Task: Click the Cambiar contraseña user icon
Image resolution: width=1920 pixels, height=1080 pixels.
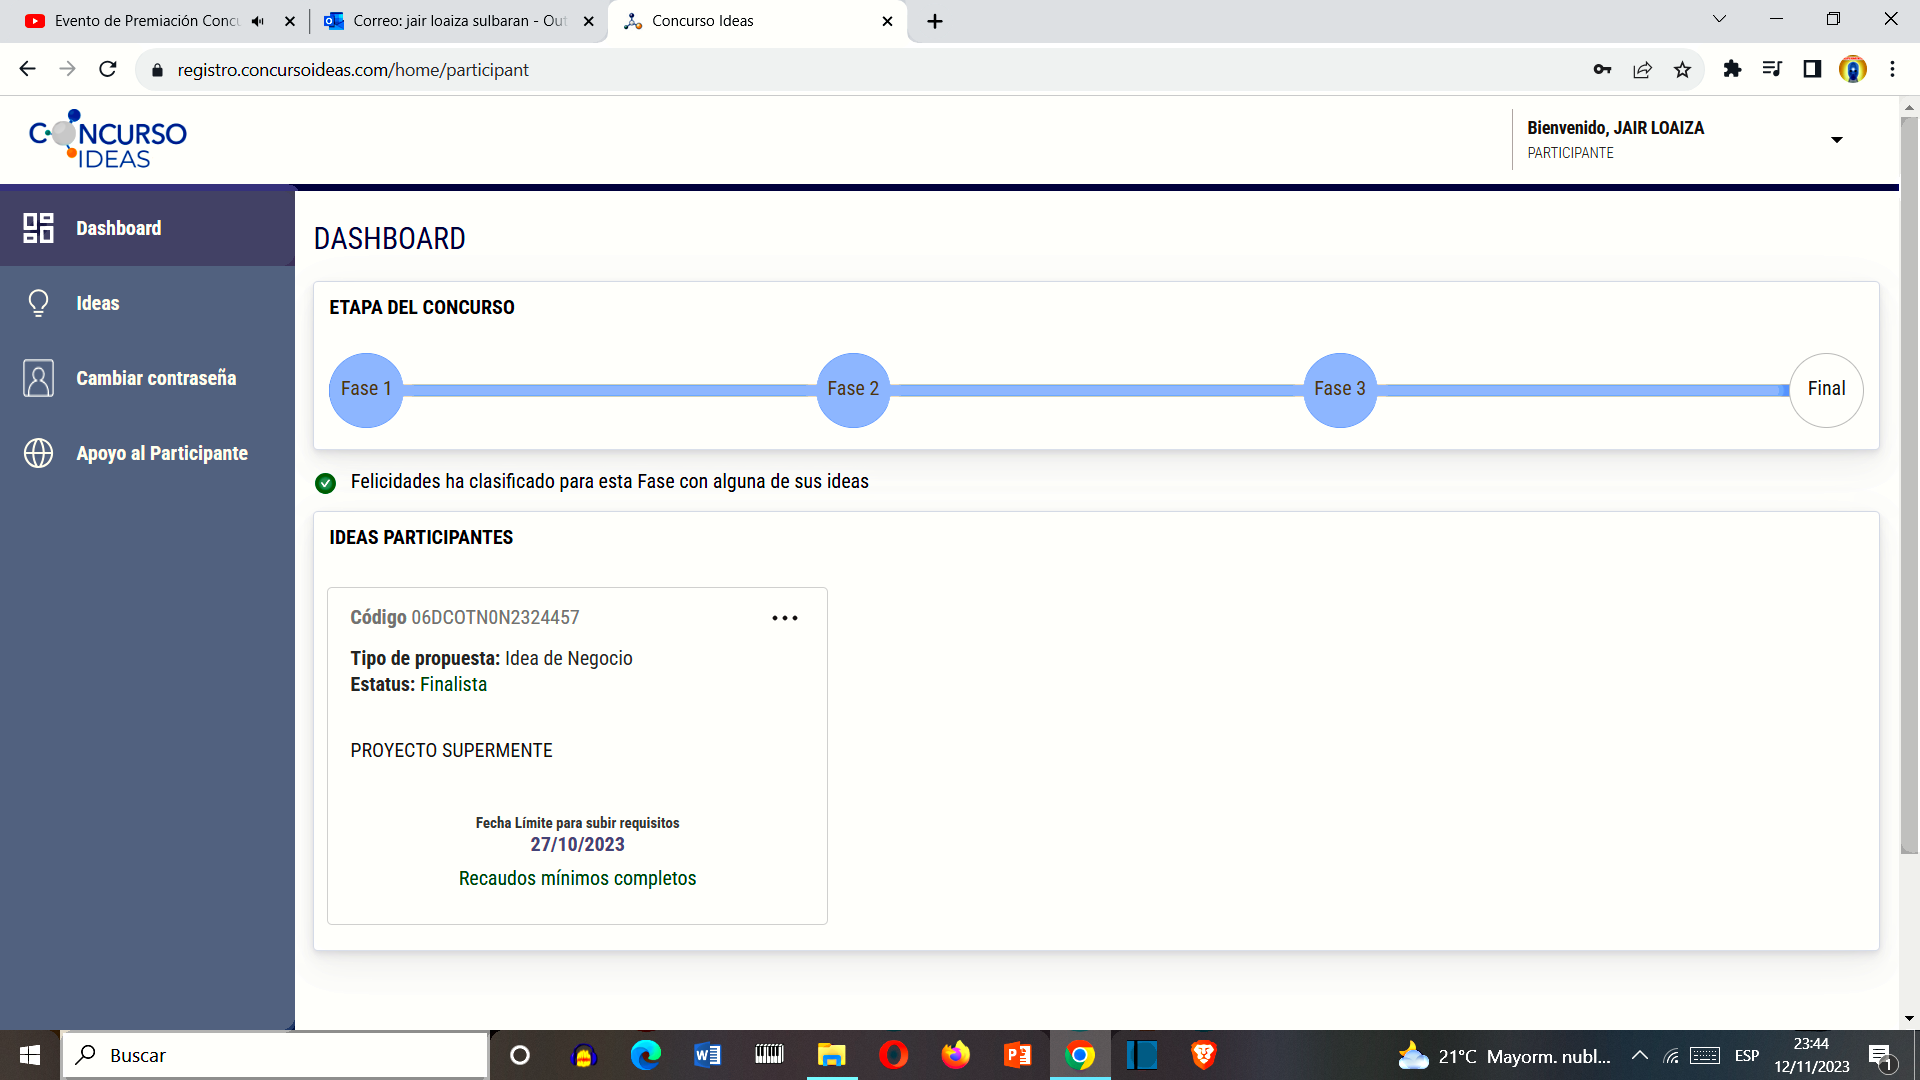Action: 38,378
